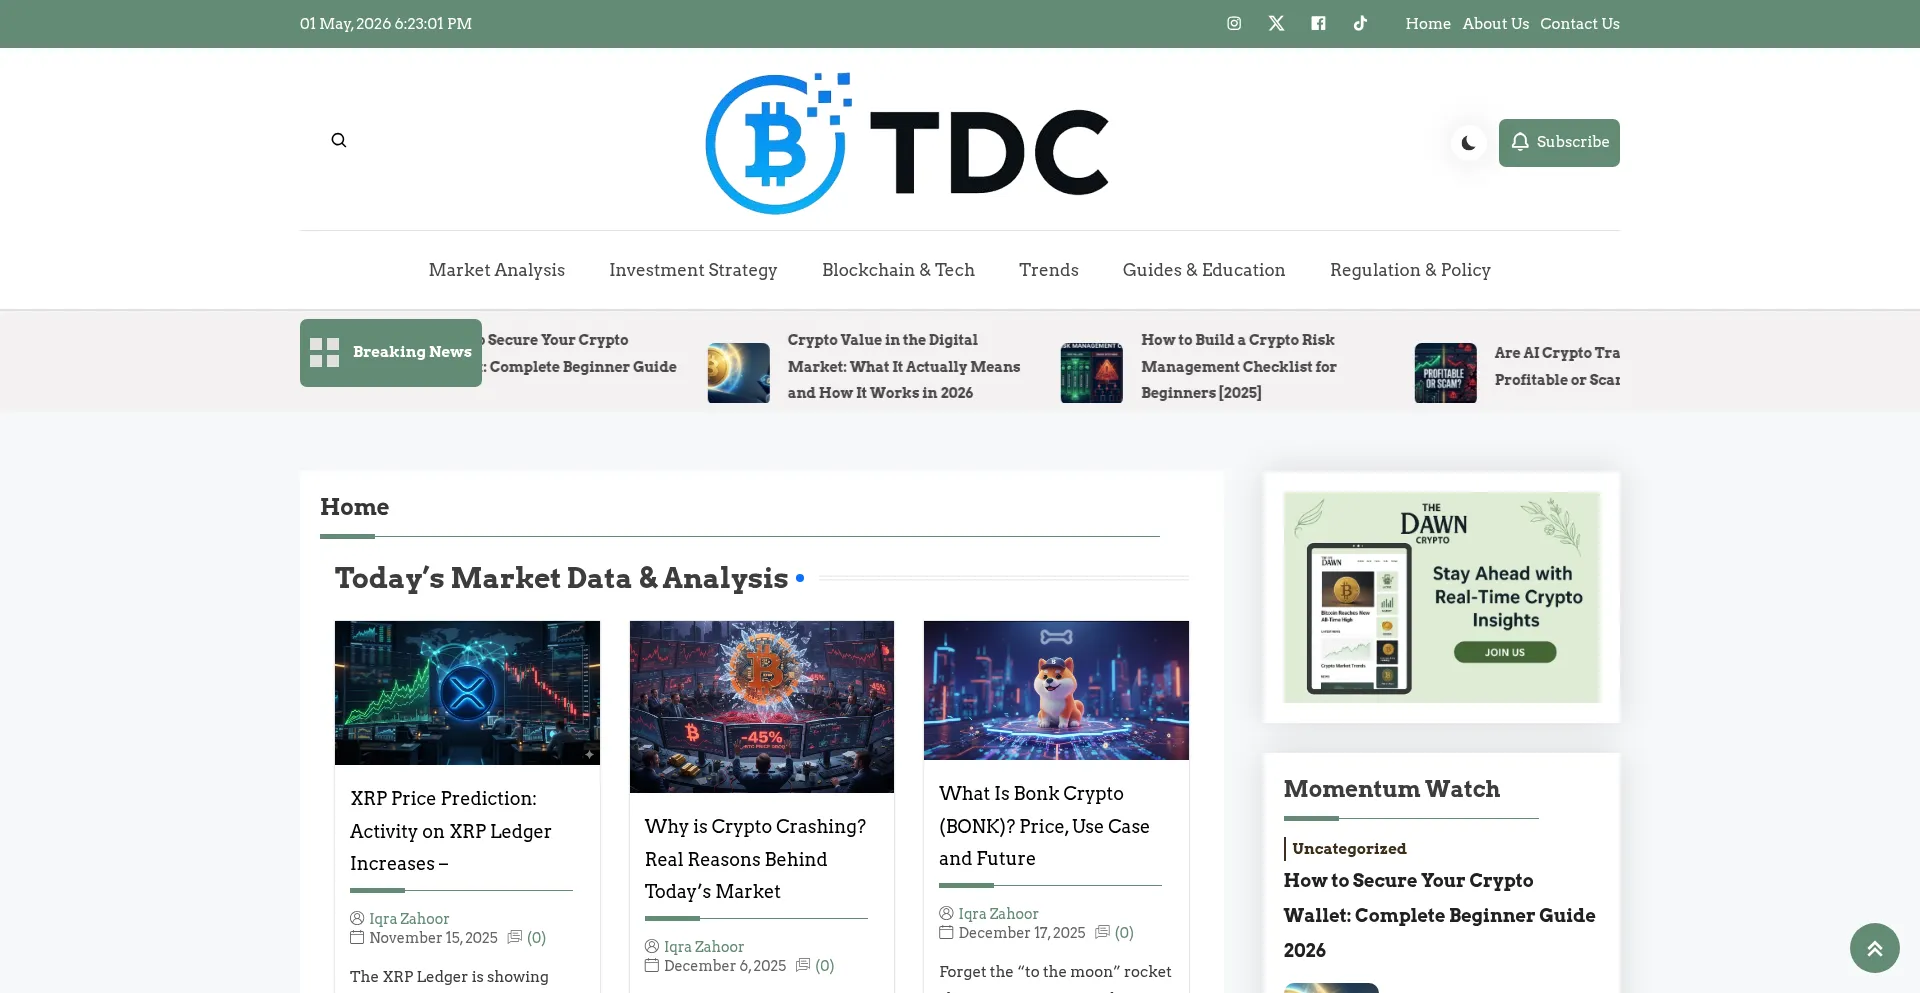Image resolution: width=1920 pixels, height=993 pixels.
Task: Open XRP Price Prediction article title
Action: [451, 831]
